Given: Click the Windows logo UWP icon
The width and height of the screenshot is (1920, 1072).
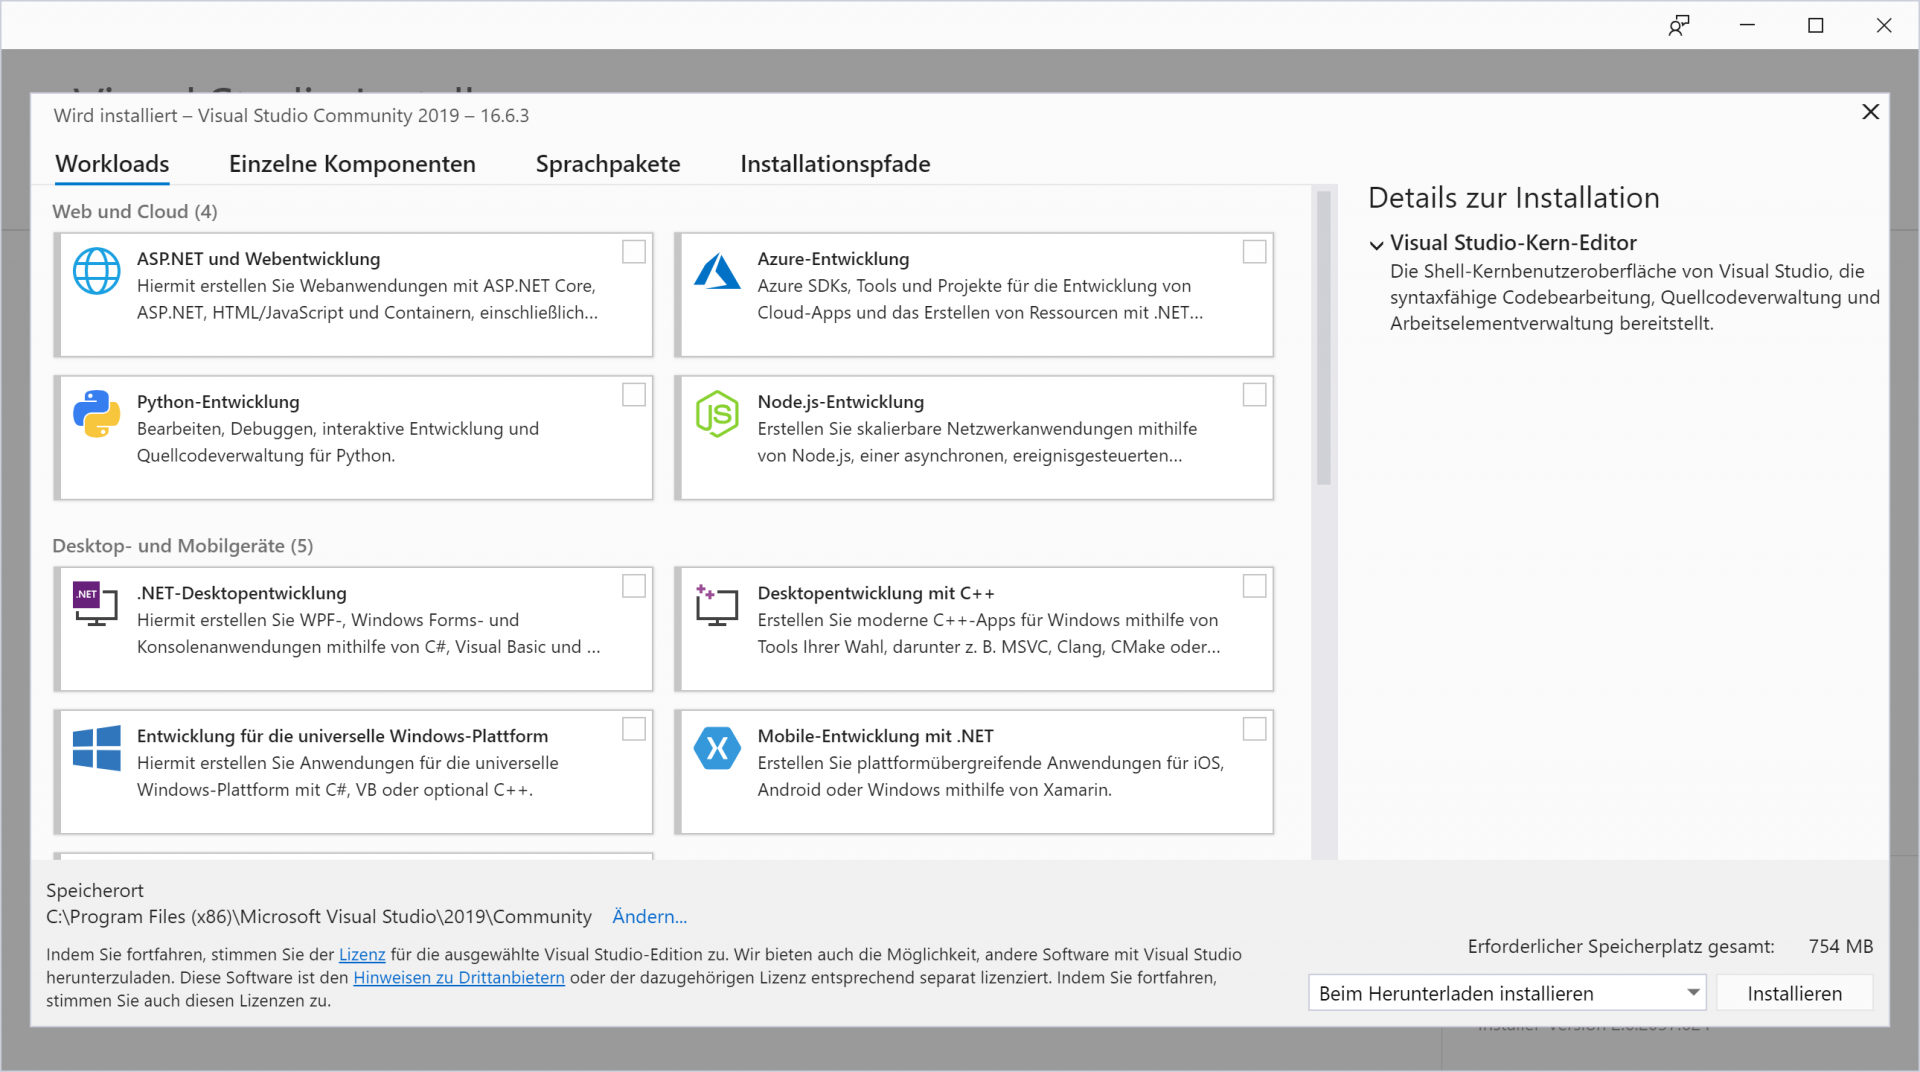Looking at the screenshot, I should coord(97,748).
